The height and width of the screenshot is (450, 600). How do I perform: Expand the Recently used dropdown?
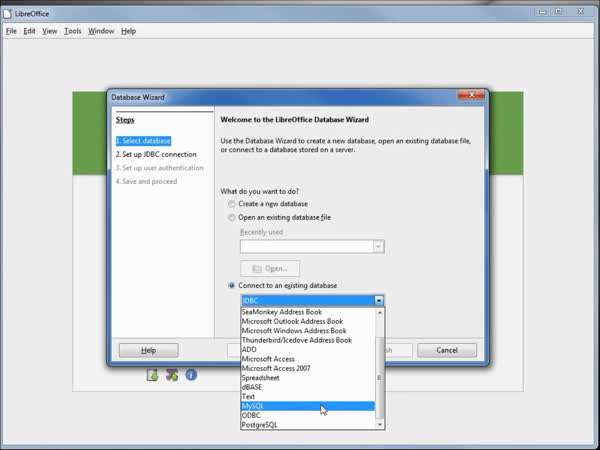[x=378, y=246]
